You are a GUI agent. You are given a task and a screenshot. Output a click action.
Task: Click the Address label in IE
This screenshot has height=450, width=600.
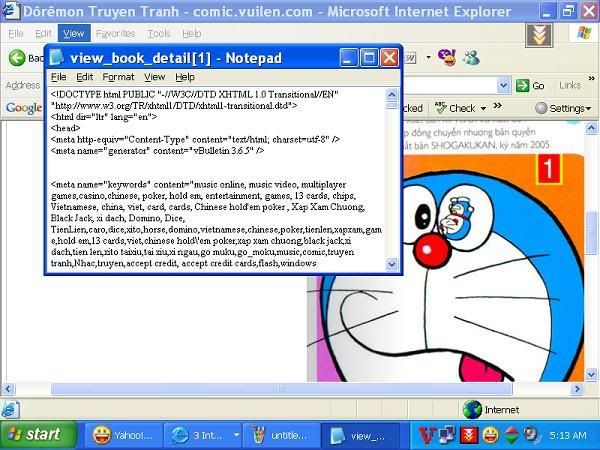pyautogui.click(x=23, y=85)
